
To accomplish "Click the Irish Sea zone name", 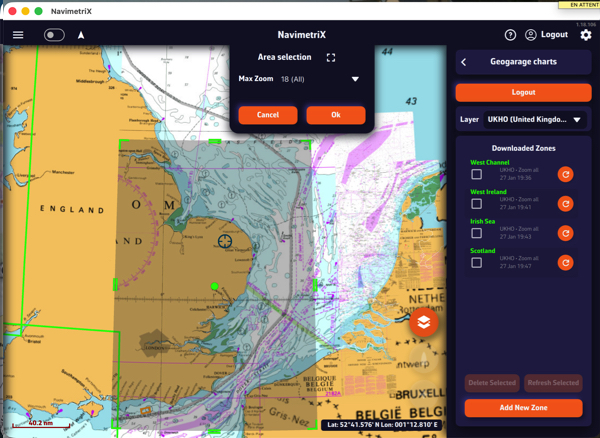I will pos(483,221).
